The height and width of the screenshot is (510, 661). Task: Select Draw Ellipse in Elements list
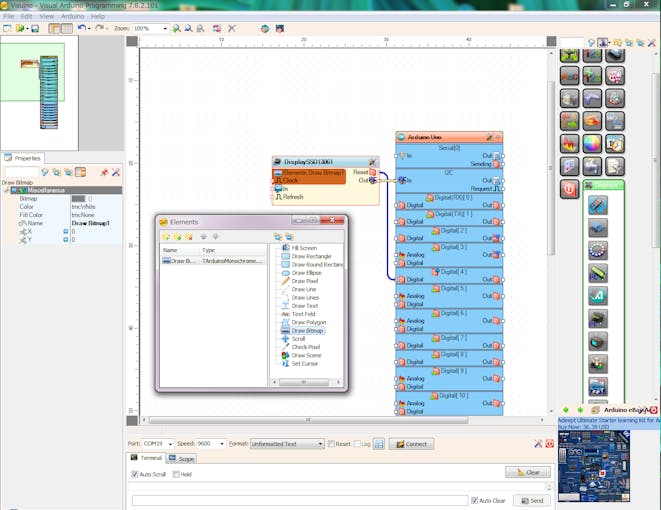(306, 273)
